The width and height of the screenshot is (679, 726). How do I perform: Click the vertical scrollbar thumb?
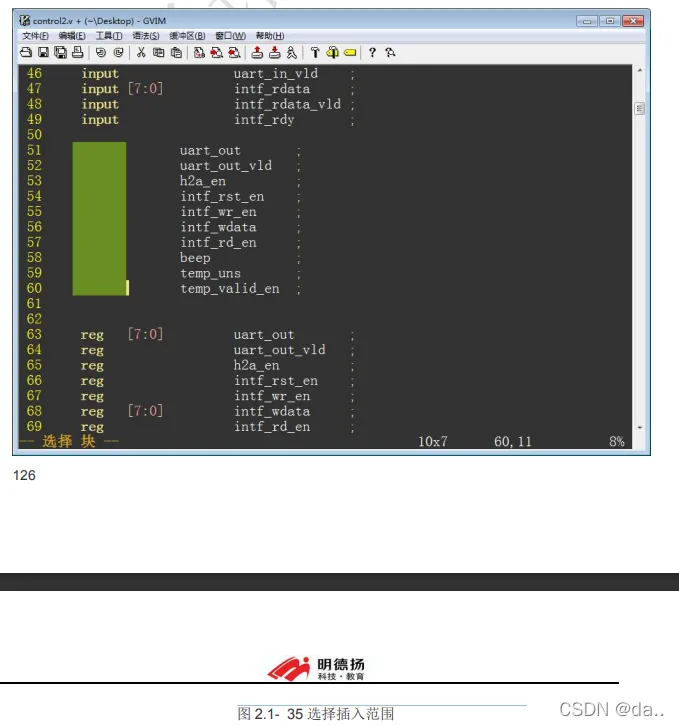[x=640, y=109]
